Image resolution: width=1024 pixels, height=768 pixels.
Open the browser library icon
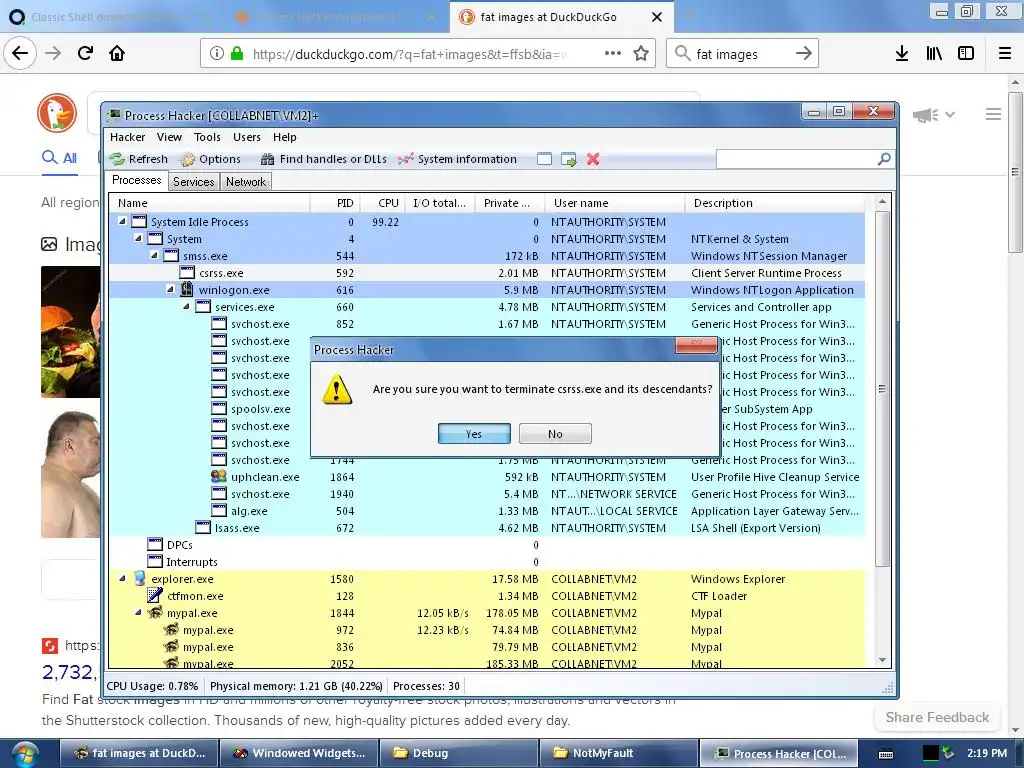click(934, 54)
